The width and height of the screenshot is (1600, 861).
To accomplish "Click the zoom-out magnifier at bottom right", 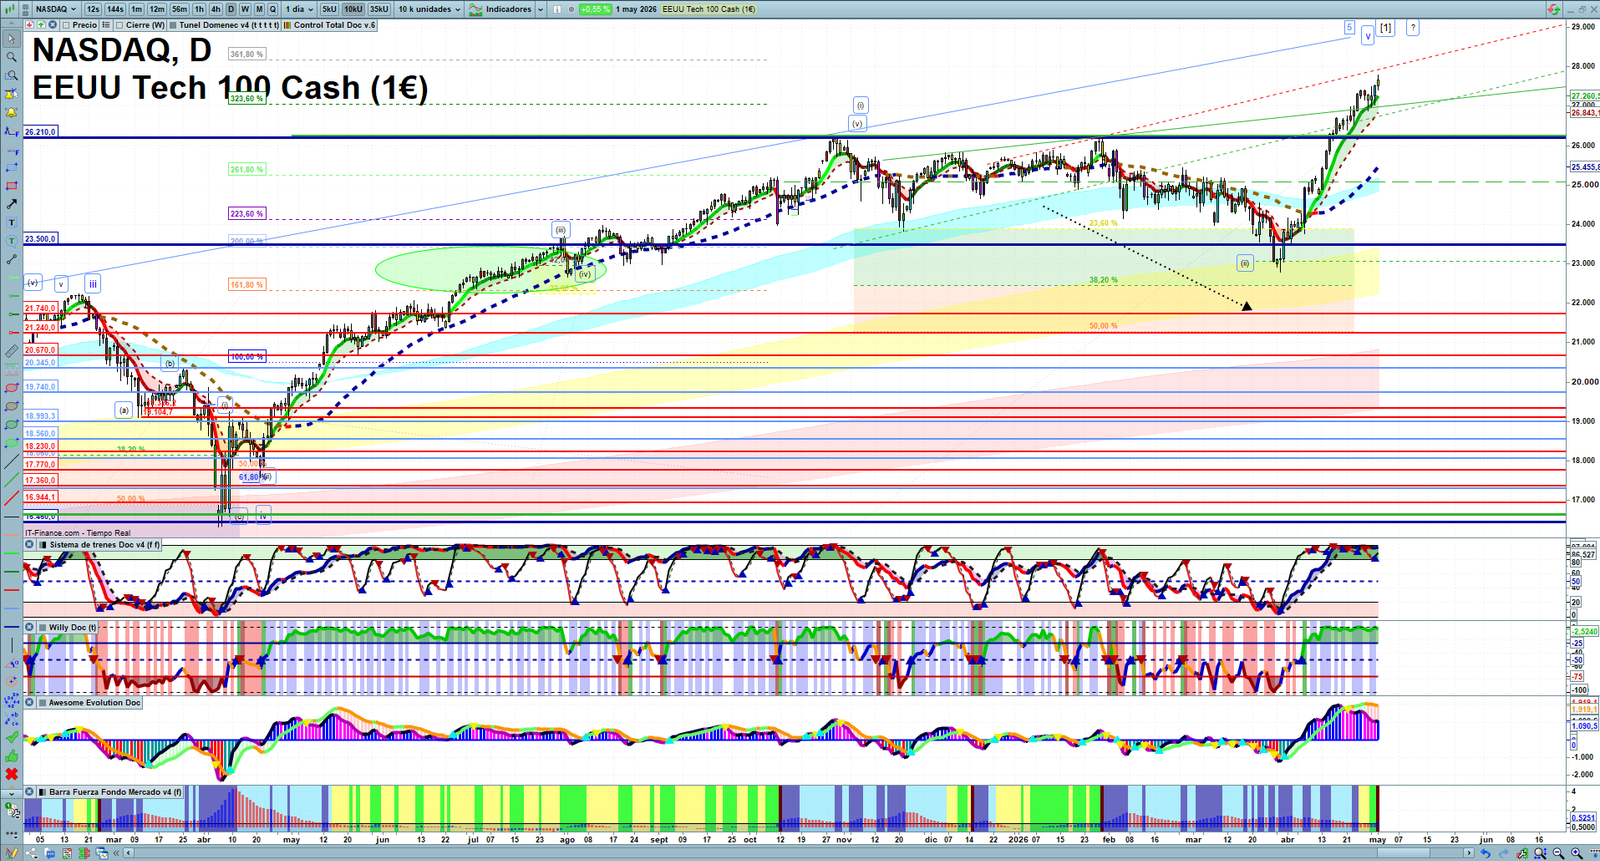I will point(1558,853).
